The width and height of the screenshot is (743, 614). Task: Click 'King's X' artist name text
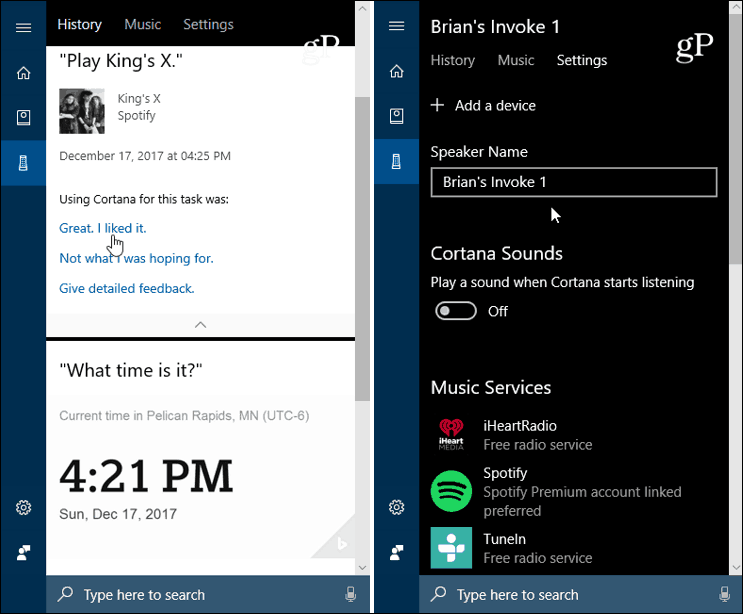click(x=139, y=99)
